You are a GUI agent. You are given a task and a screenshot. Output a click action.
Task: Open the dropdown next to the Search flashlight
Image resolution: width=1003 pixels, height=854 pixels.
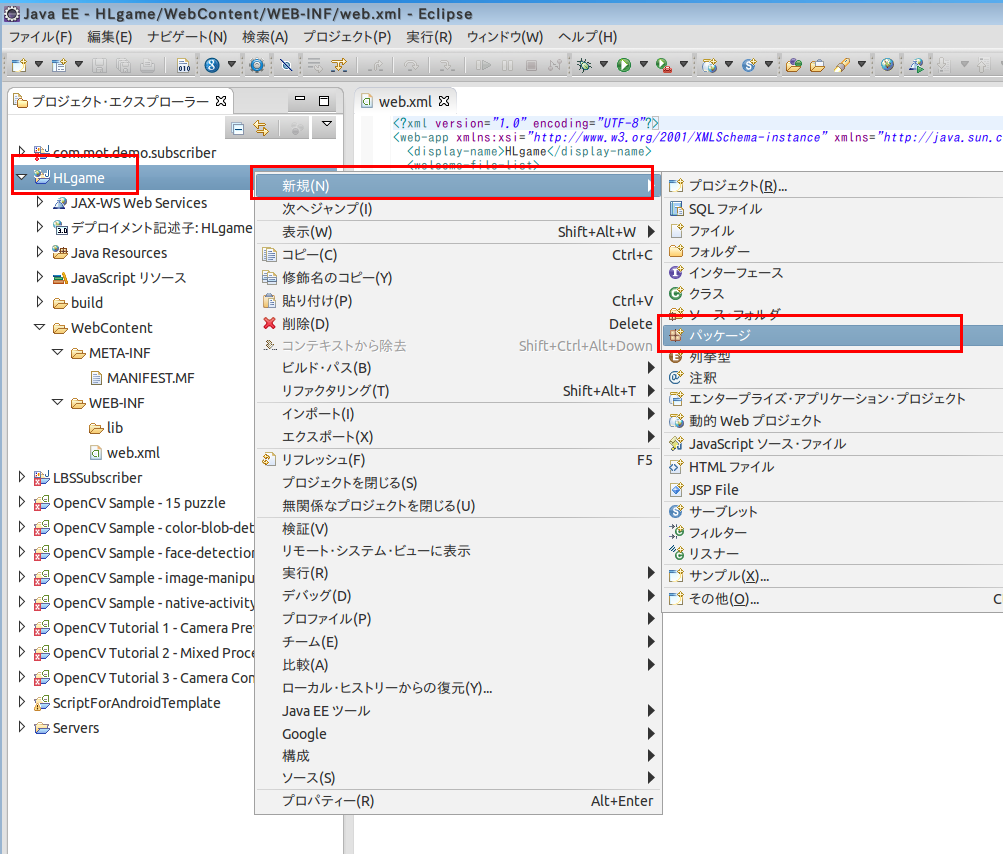pyautogui.click(x=862, y=65)
